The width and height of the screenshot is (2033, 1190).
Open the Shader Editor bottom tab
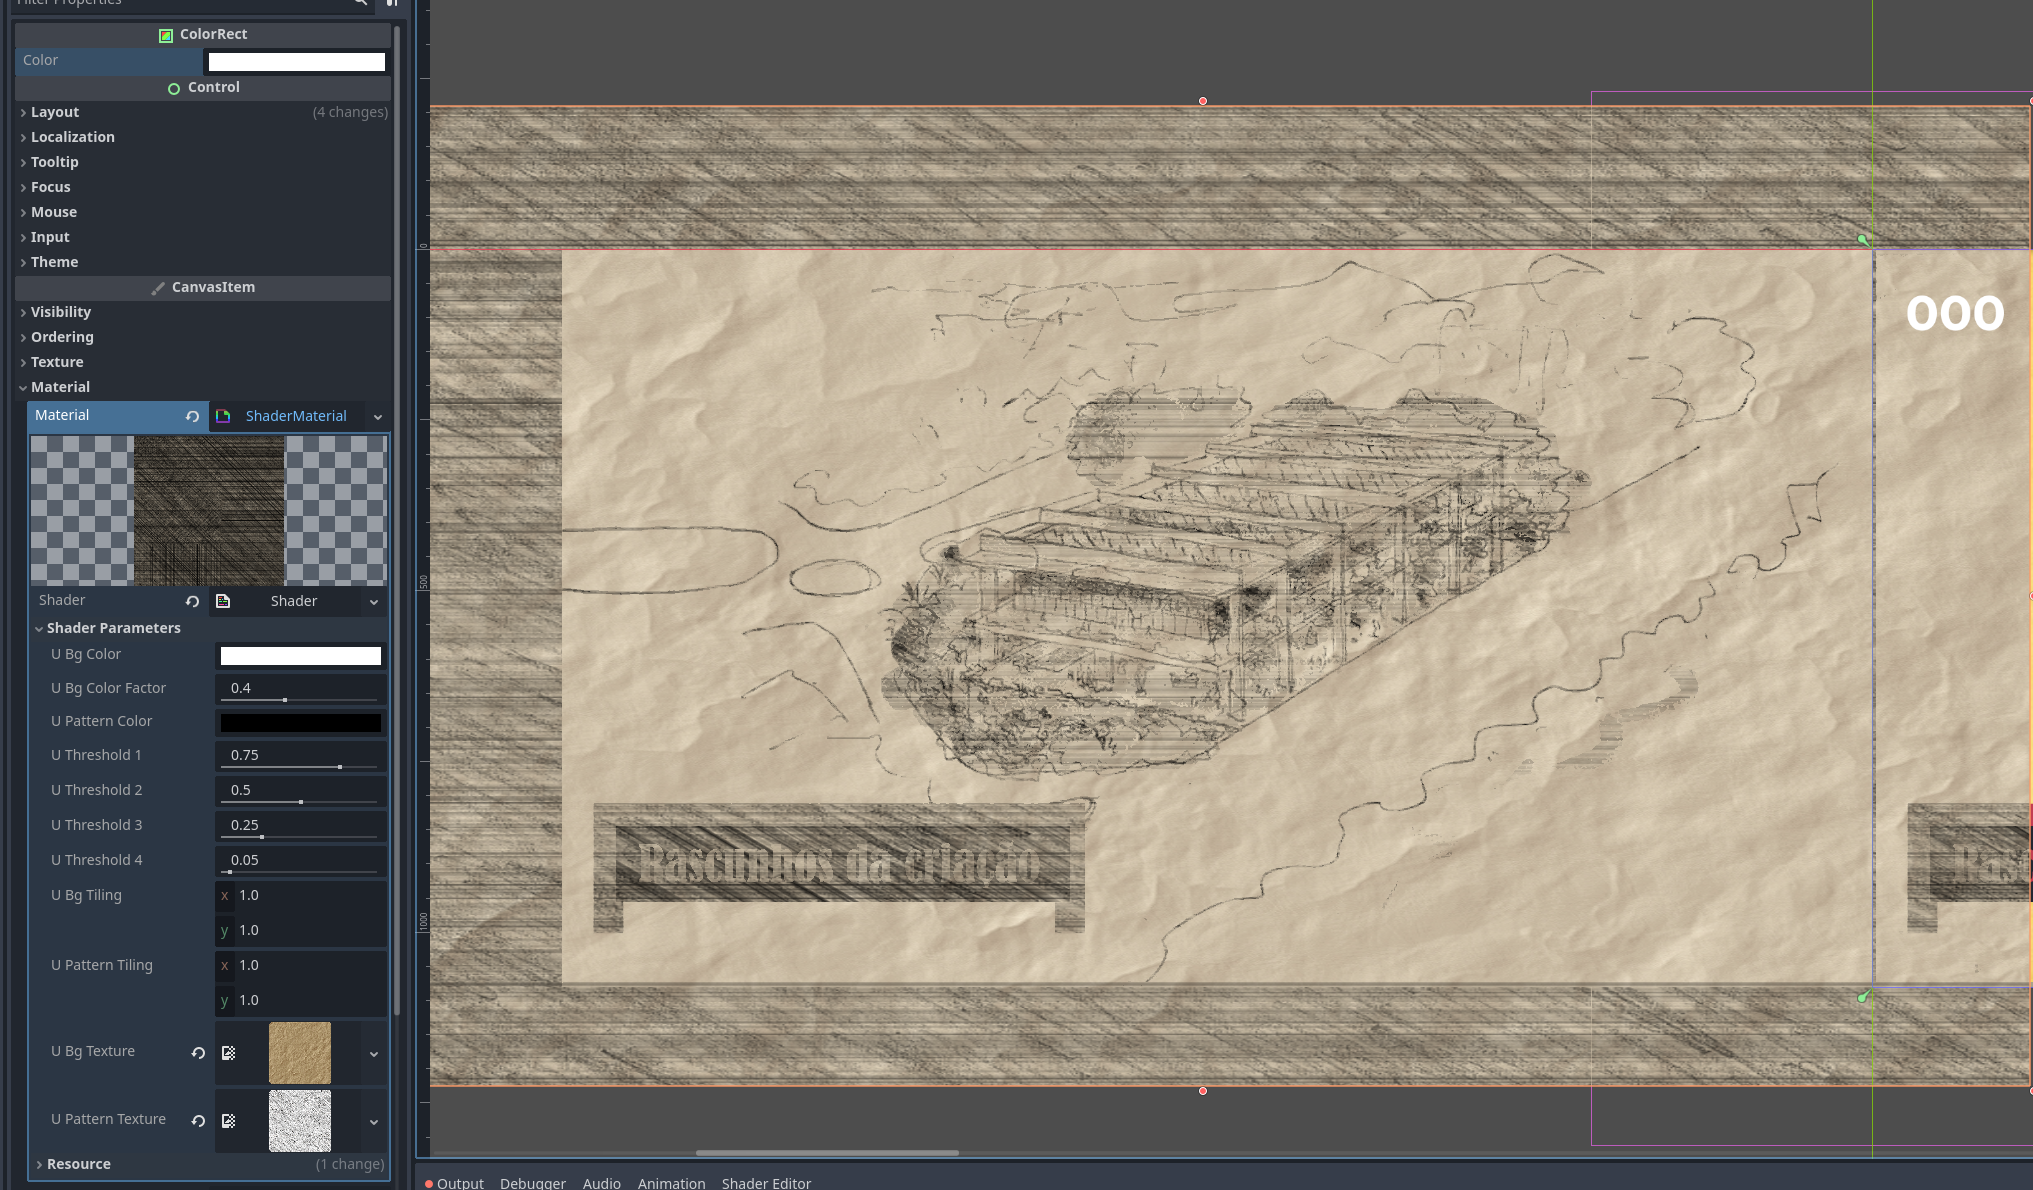click(766, 1183)
